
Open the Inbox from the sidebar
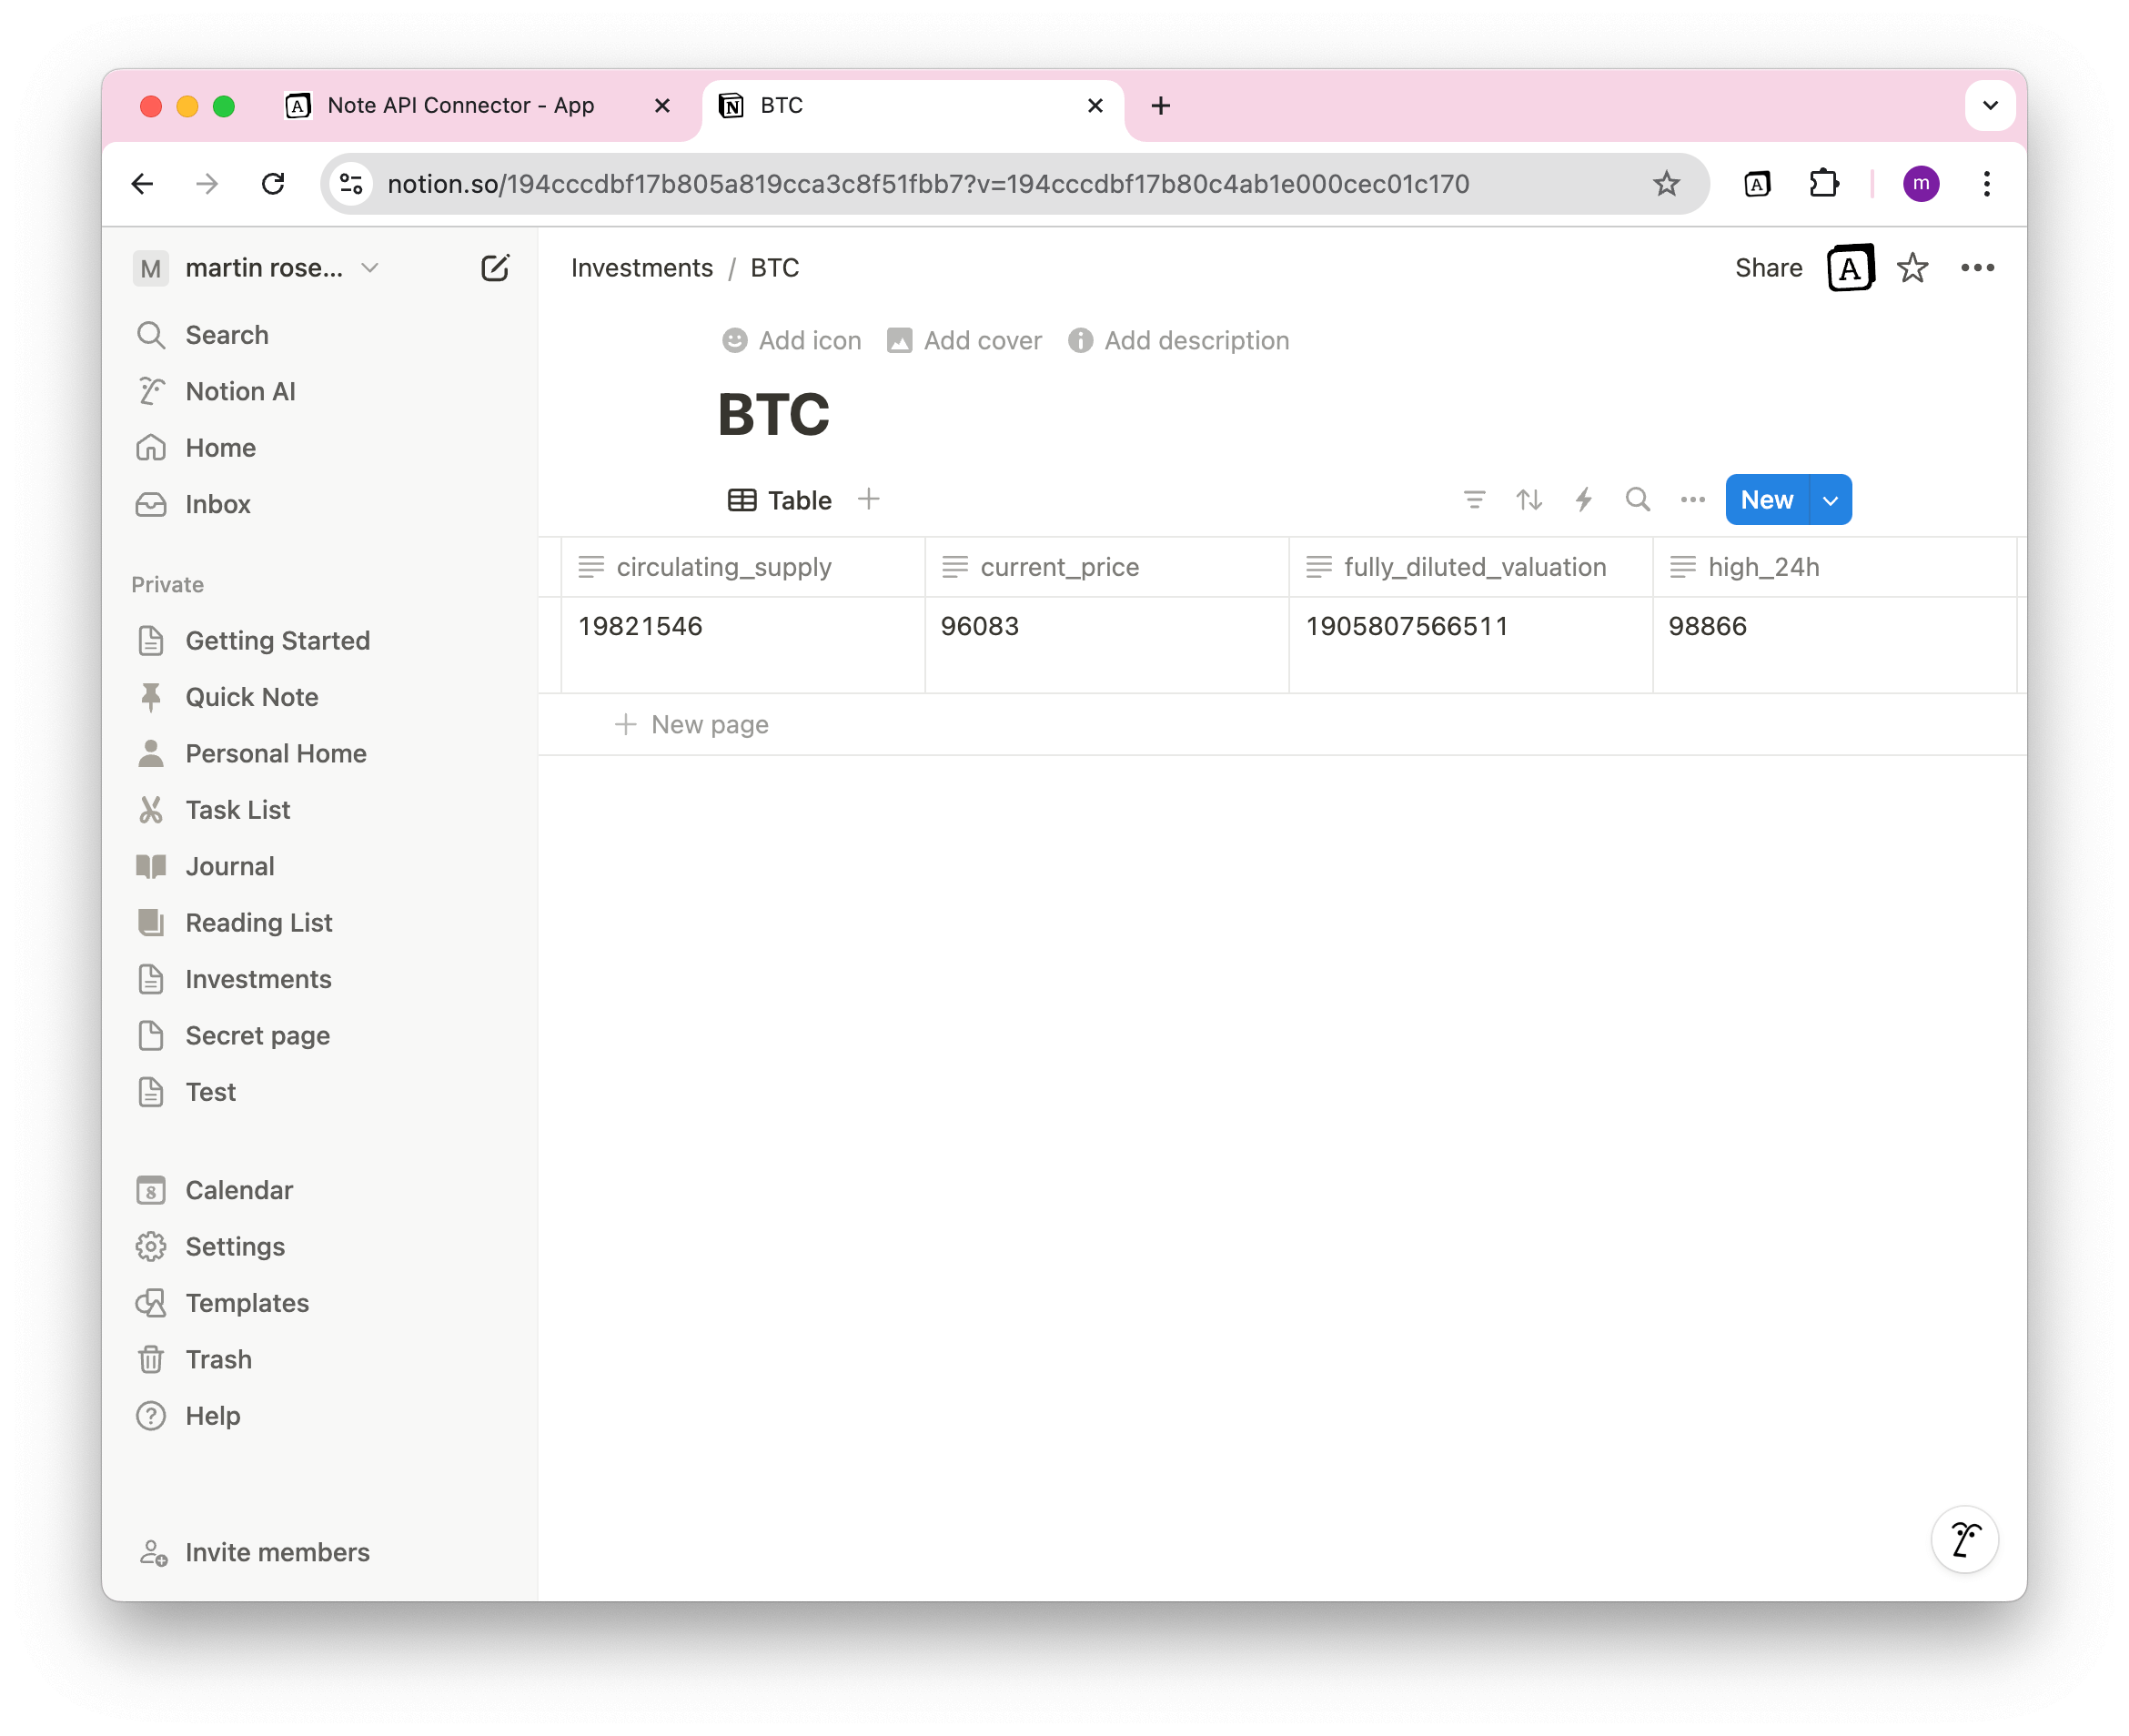(x=217, y=504)
